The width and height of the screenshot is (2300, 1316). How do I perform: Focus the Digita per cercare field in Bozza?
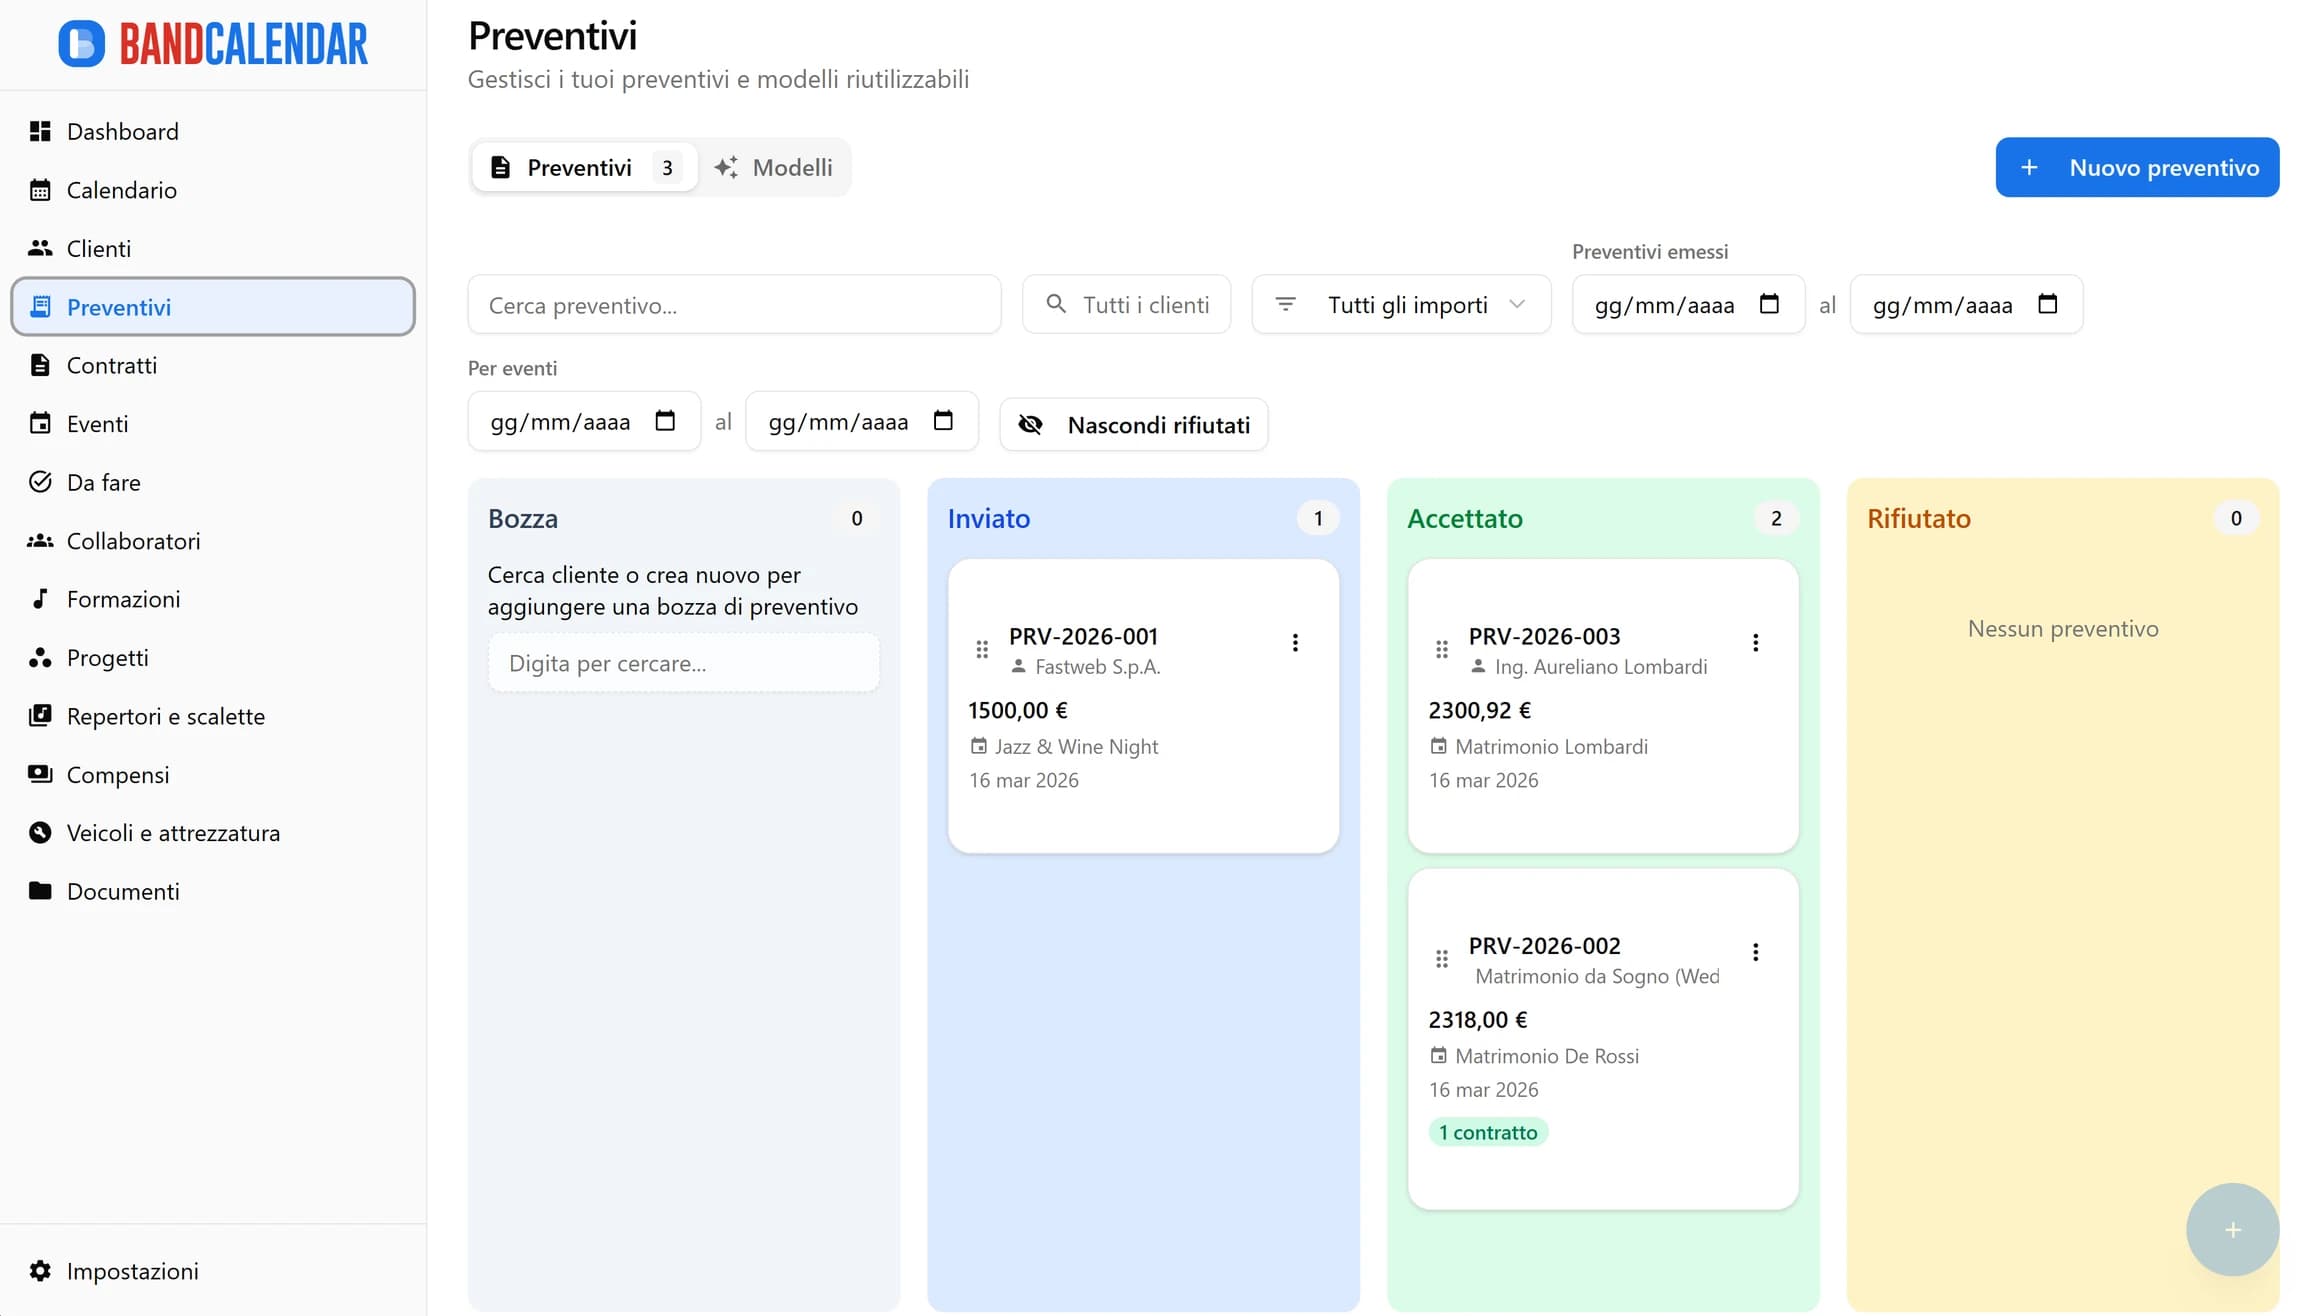tap(684, 663)
